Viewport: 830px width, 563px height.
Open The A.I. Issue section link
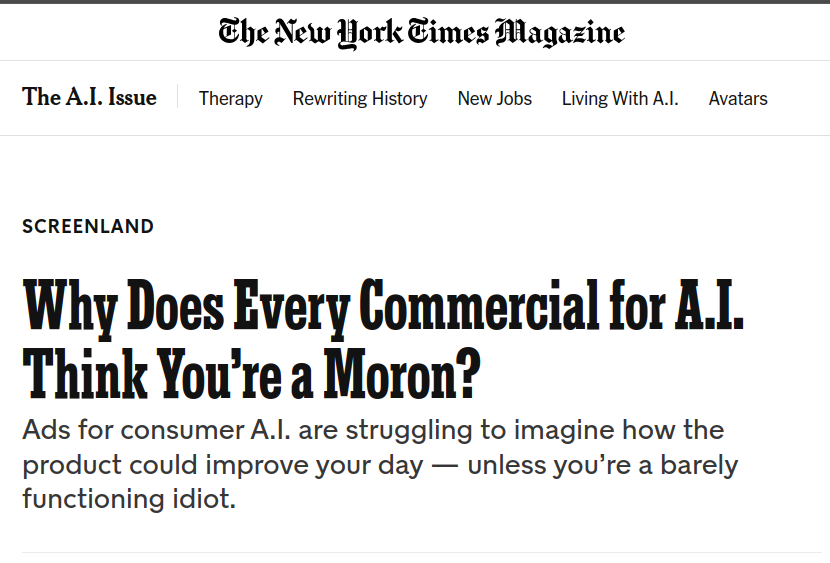tap(89, 97)
